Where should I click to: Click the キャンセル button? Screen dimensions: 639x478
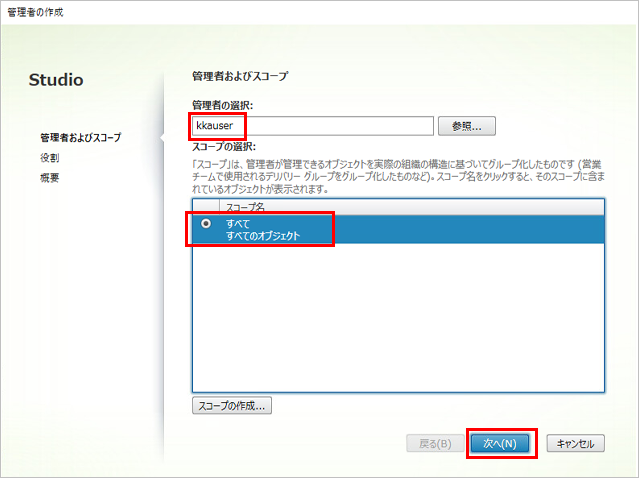coord(575,443)
